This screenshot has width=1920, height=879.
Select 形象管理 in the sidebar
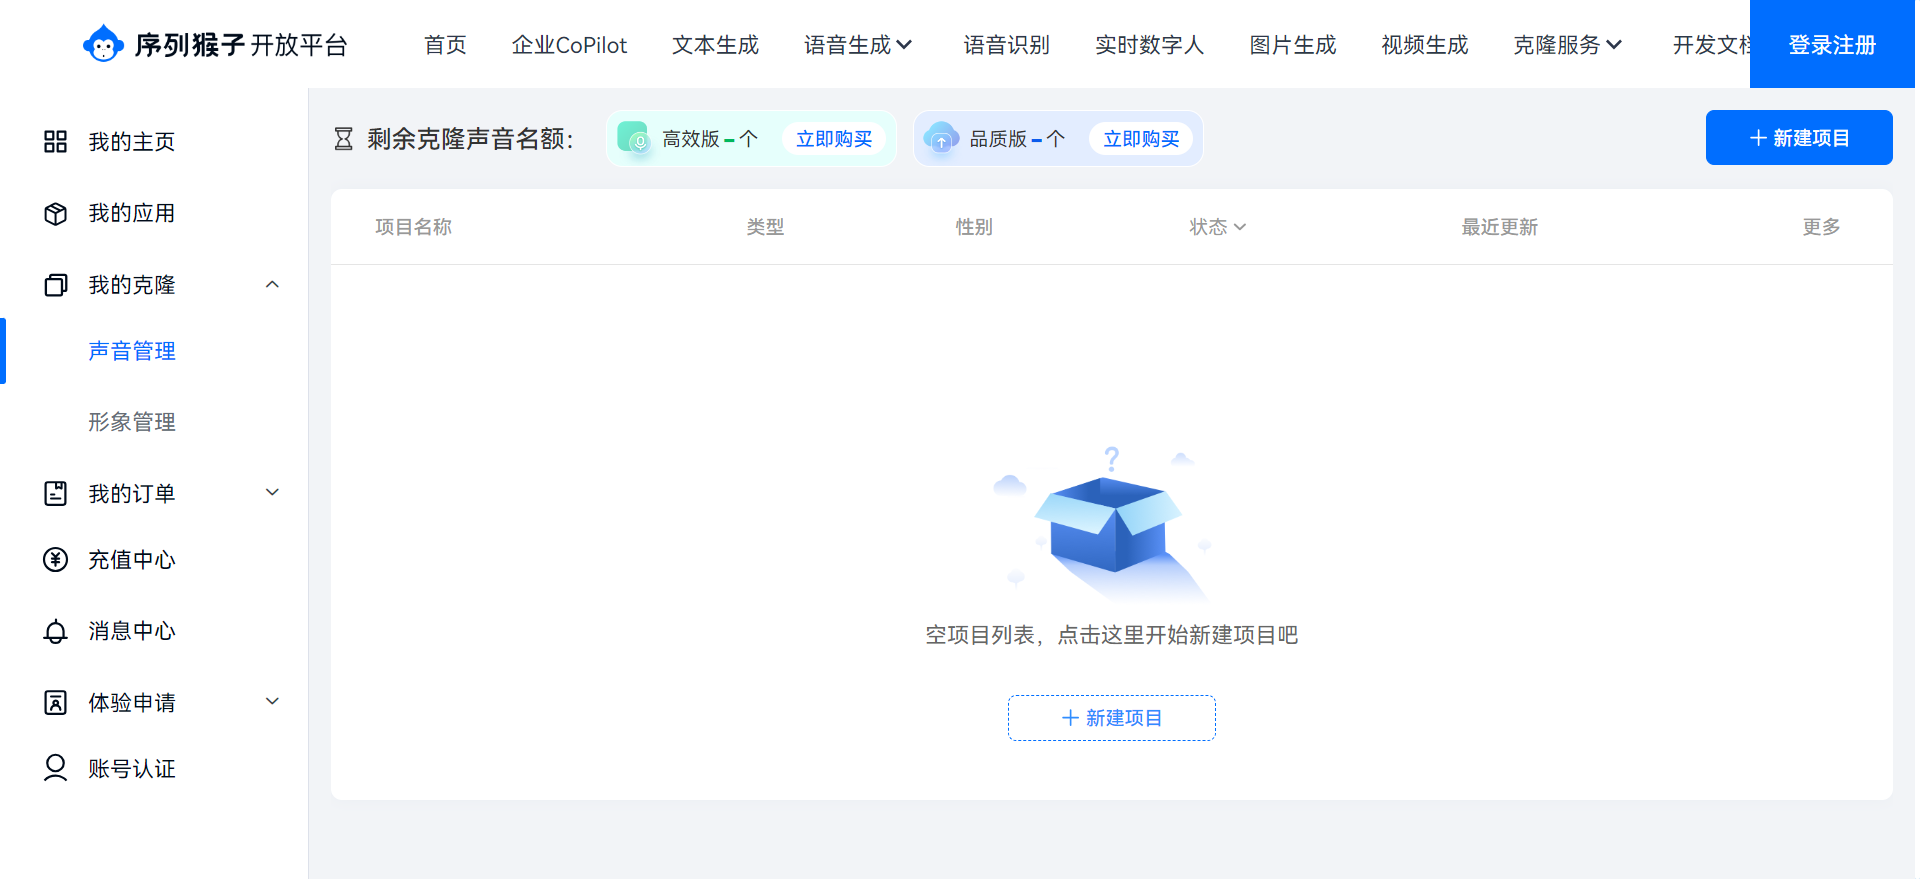click(x=132, y=422)
